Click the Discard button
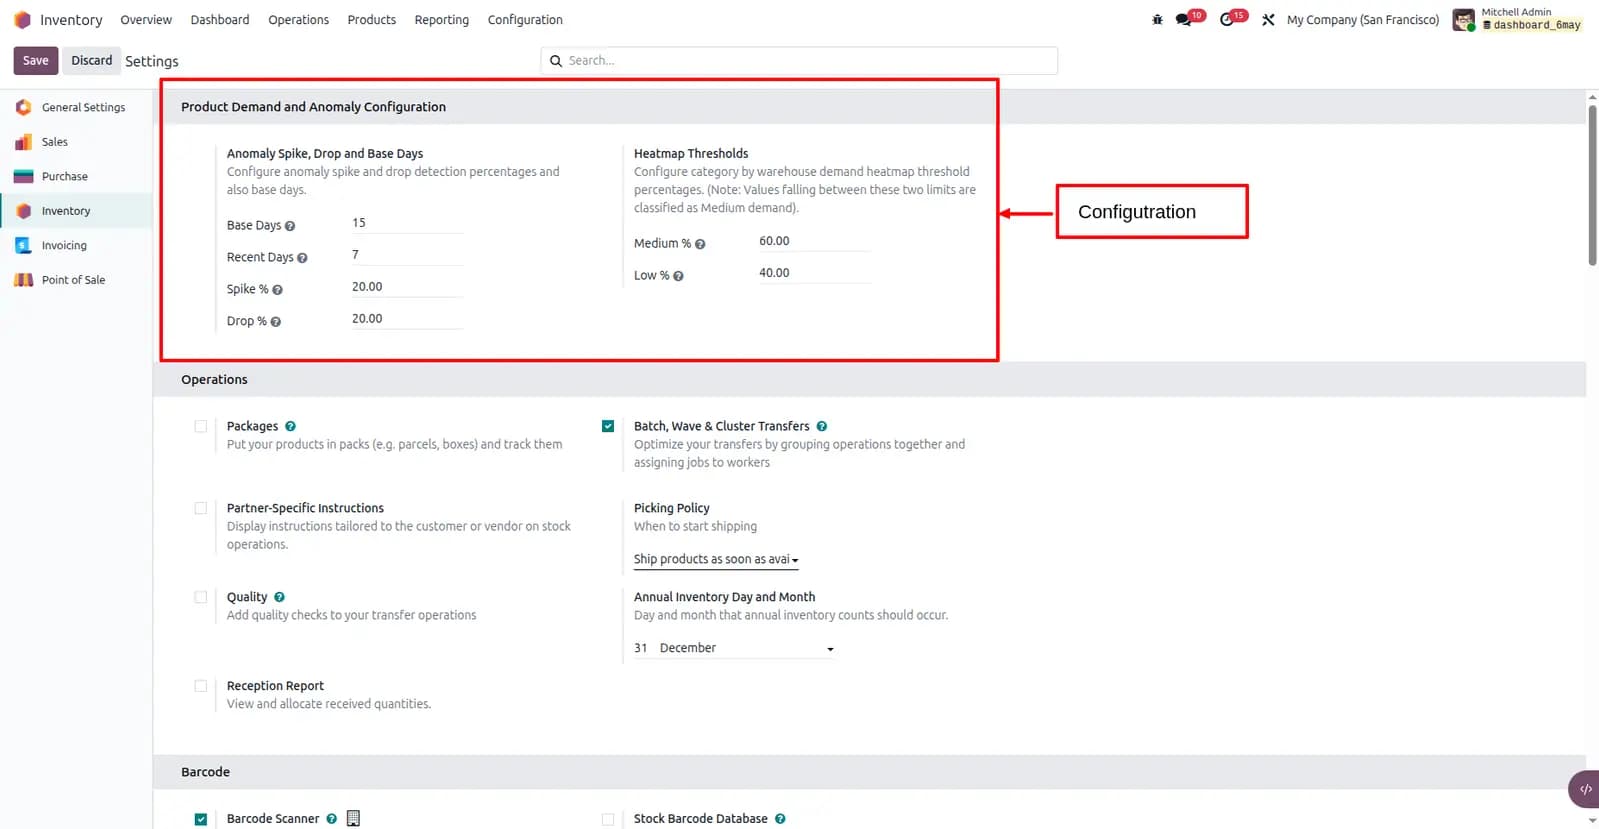 [x=91, y=60]
